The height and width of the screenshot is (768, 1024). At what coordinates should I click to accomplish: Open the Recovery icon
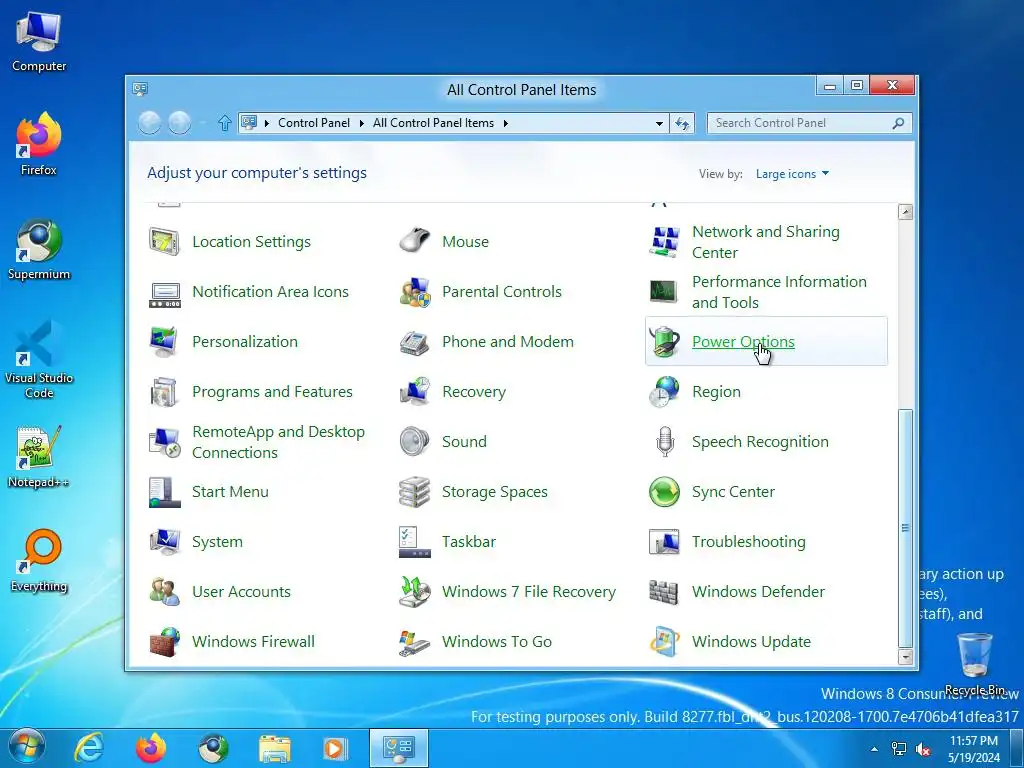tap(415, 392)
